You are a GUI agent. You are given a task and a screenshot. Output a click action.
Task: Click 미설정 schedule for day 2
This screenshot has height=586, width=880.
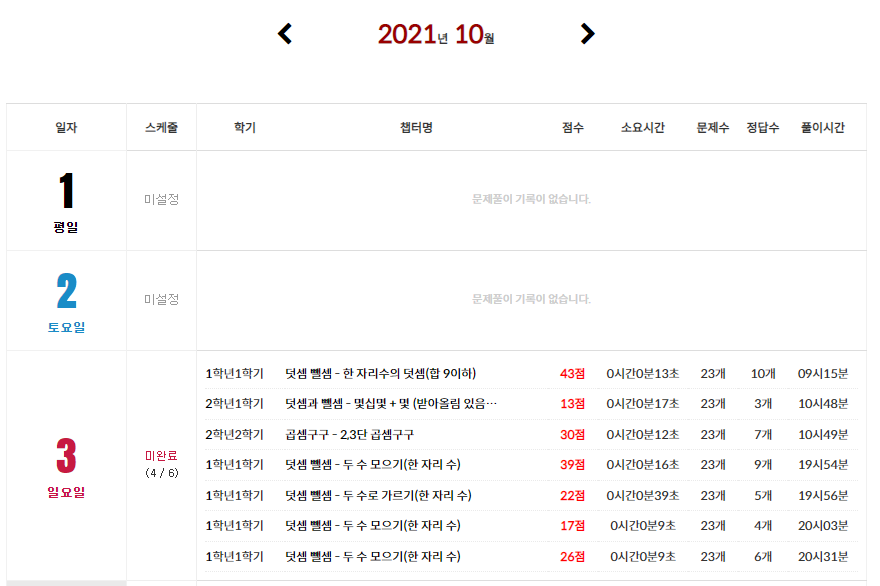tap(162, 299)
